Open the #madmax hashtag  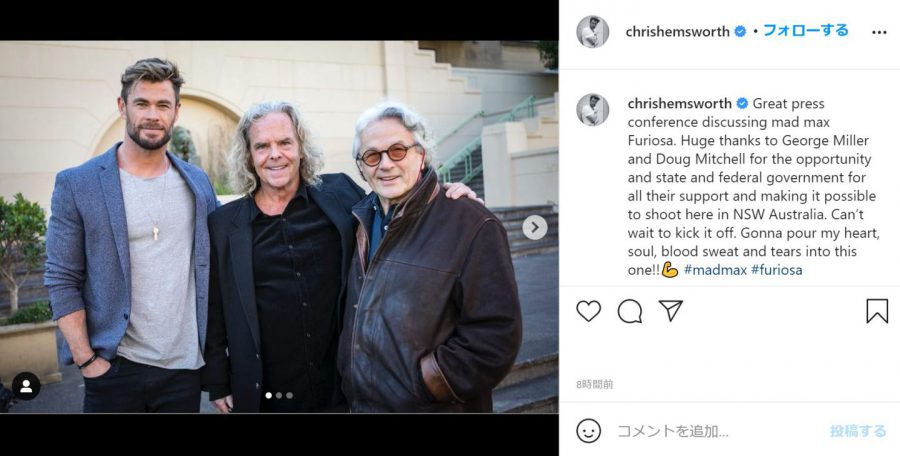tap(715, 270)
